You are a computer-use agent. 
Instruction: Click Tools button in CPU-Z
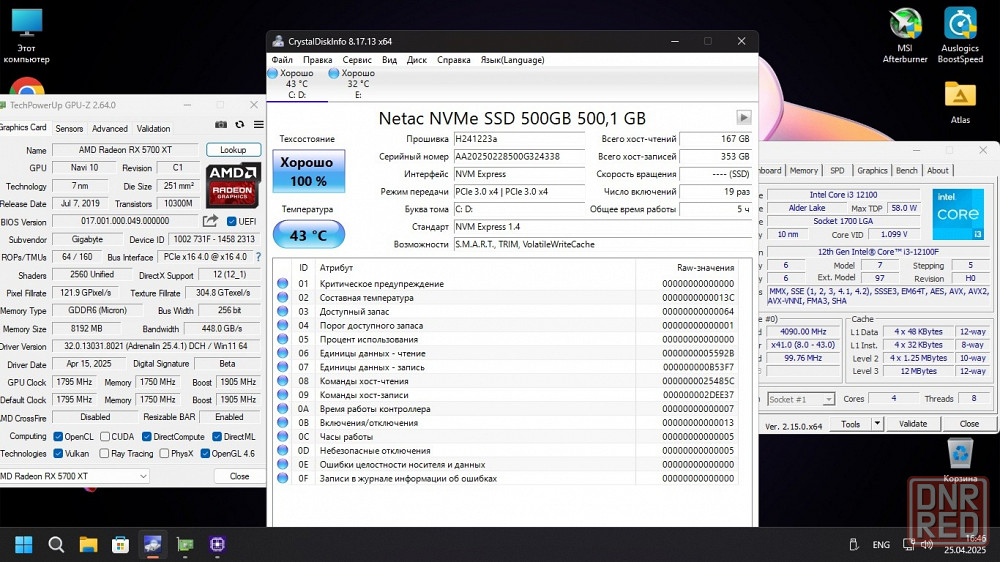[x=851, y=424]
